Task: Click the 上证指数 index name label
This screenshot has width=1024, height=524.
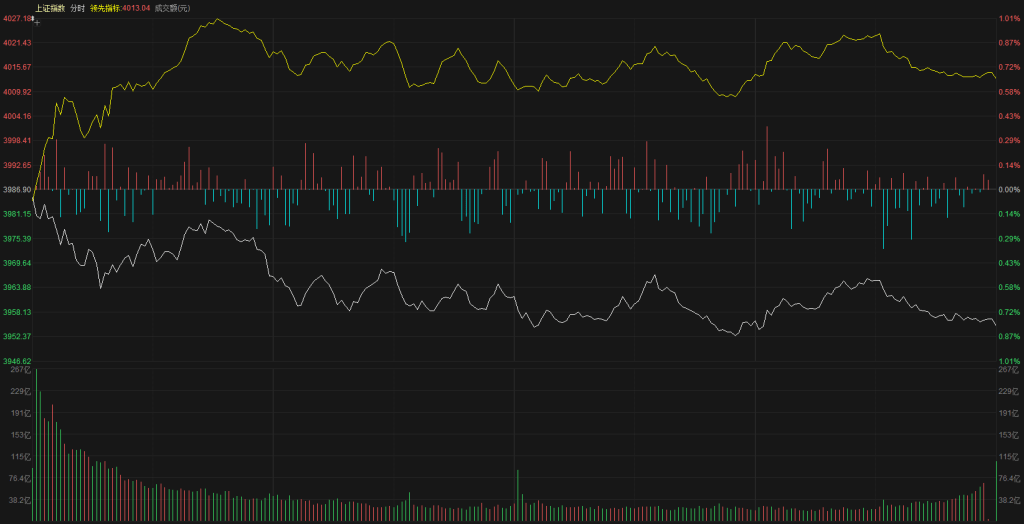Action: pyautogui.click(x=49, y=8)
